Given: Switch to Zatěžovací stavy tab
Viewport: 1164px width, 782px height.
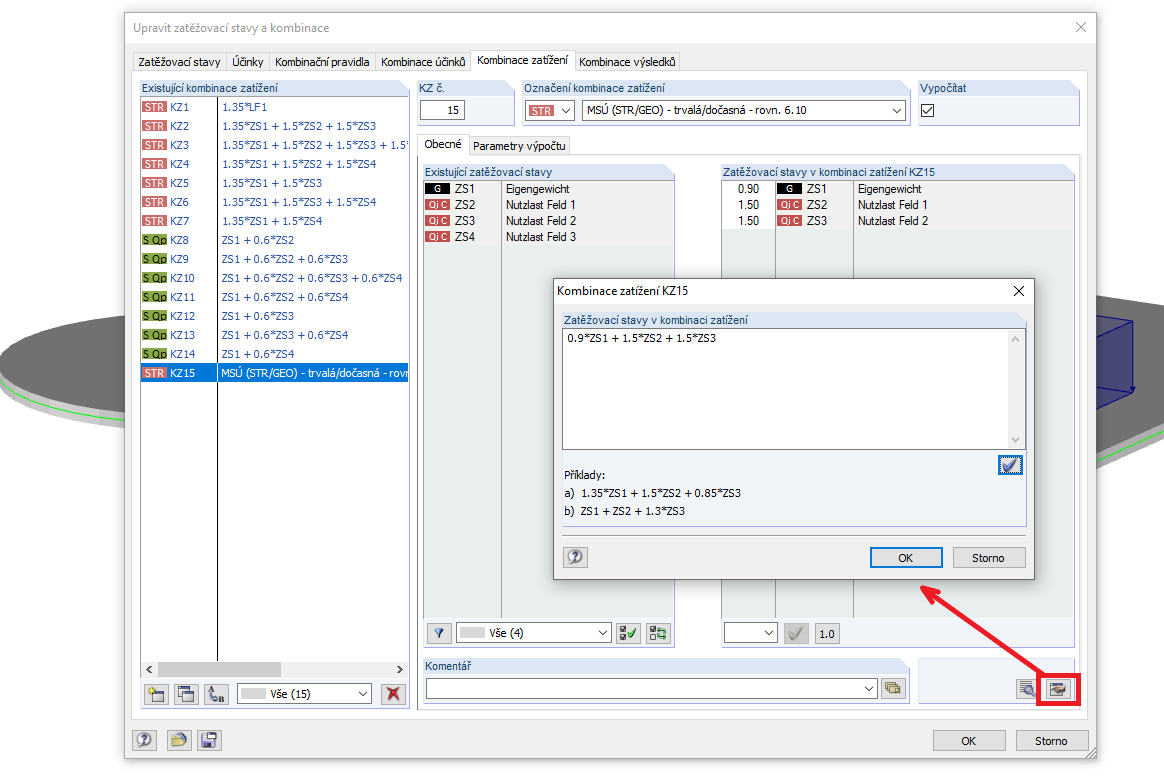Looking at the screenshot, I should pyautogui.click(x=179, y=62).
